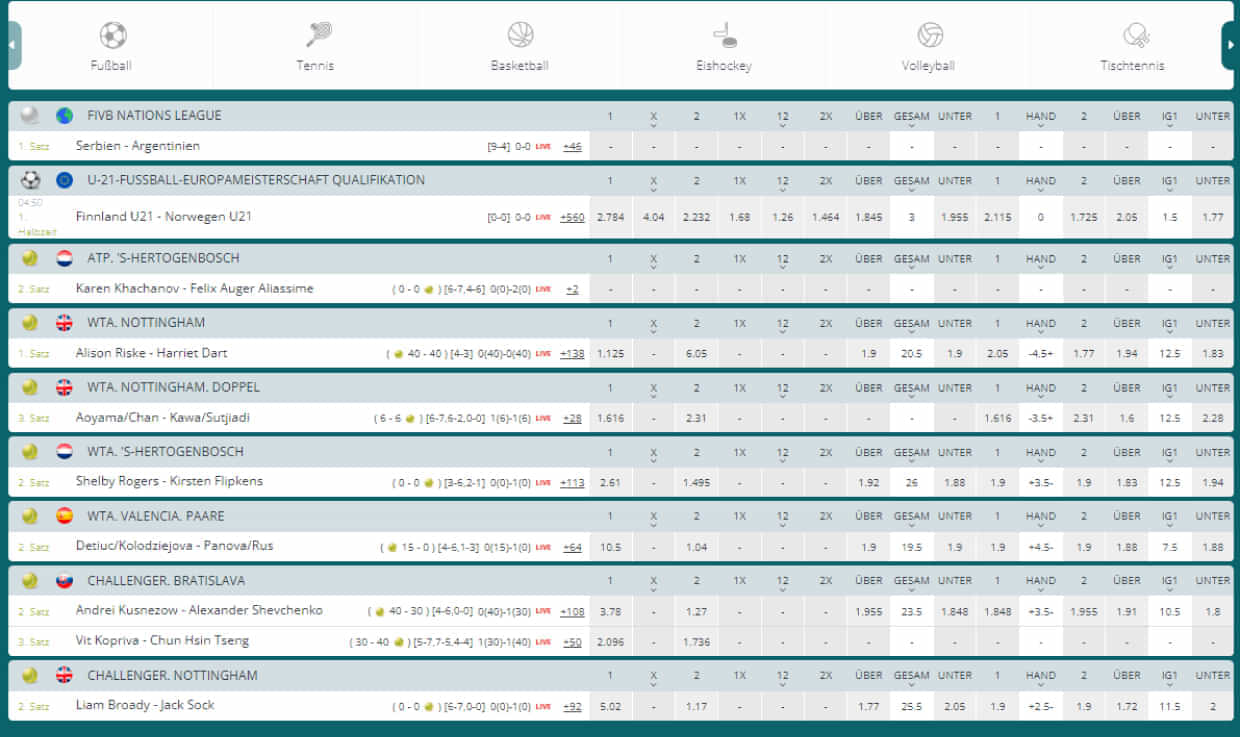Viewport: 1240px width, 737px height.
Task: Click the right arrow of the sports carousel
Action: coord(1229,44)
